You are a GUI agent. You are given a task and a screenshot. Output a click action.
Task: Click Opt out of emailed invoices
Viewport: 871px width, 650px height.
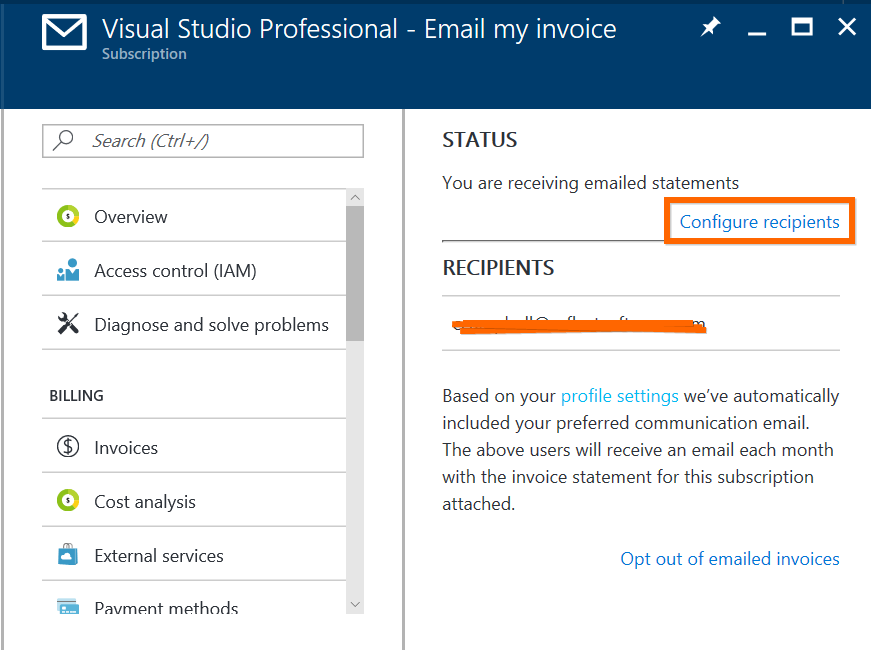(x=729, y=559)
